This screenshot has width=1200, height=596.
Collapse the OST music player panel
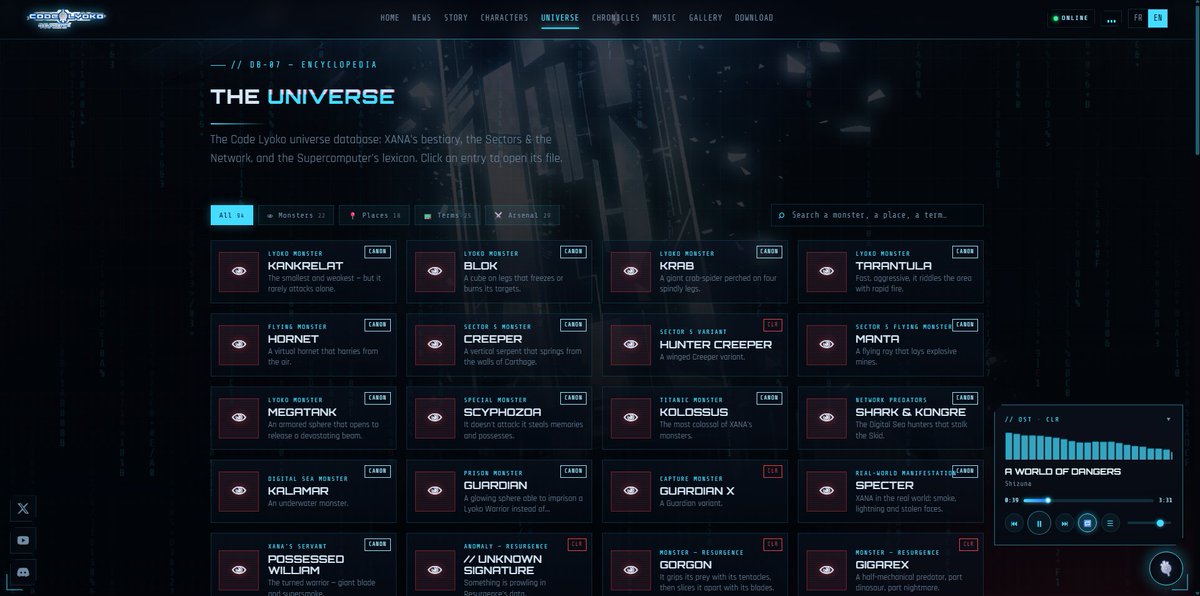point(1168,419)
